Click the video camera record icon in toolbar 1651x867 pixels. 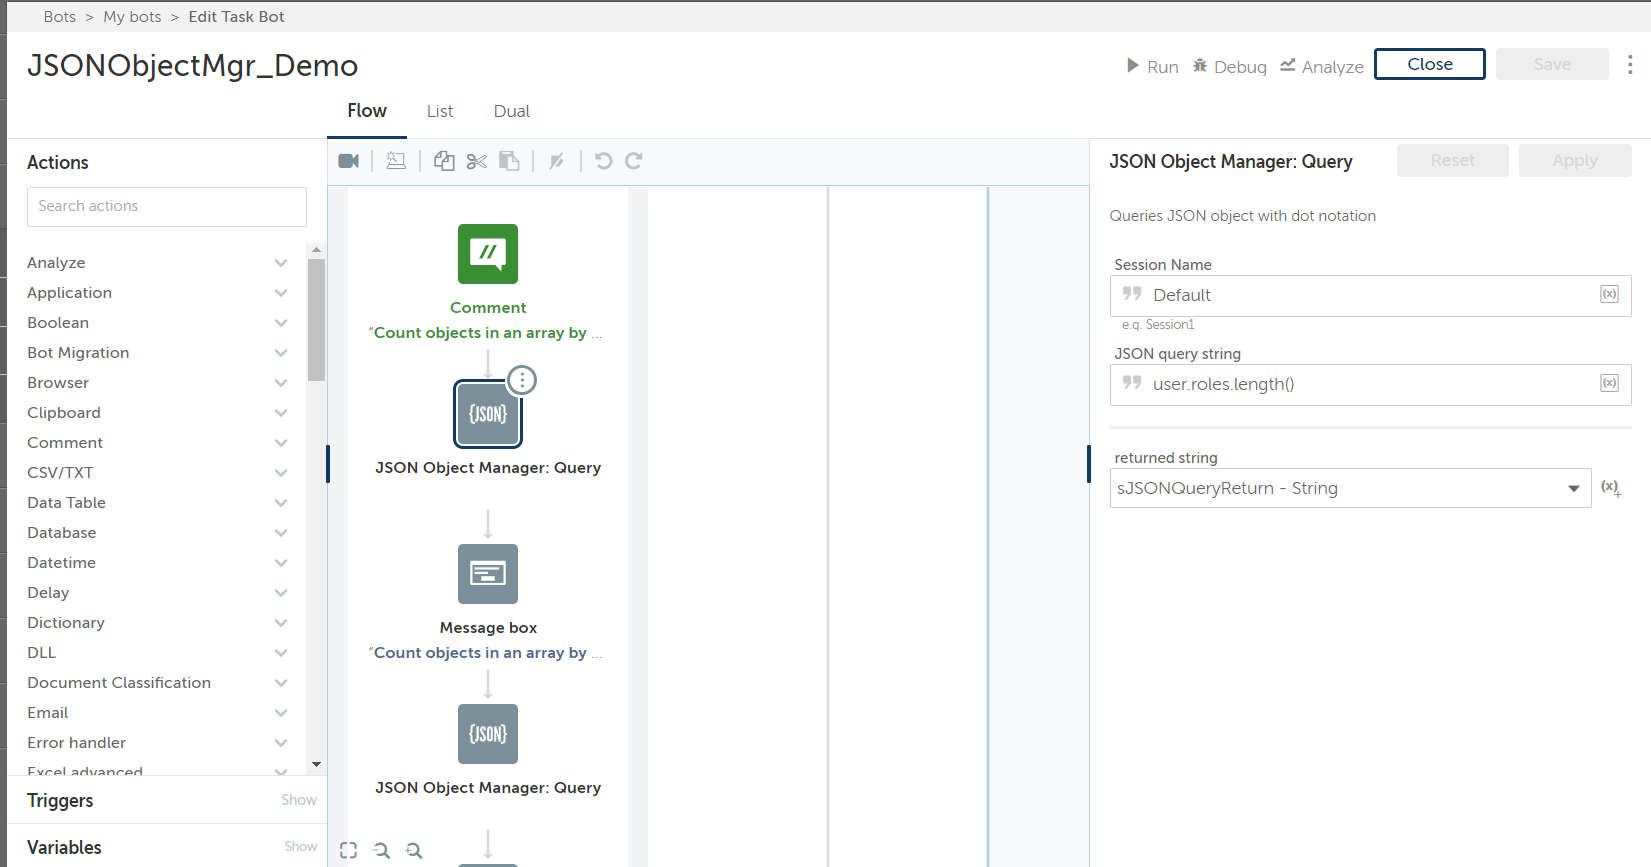(348, 161)
